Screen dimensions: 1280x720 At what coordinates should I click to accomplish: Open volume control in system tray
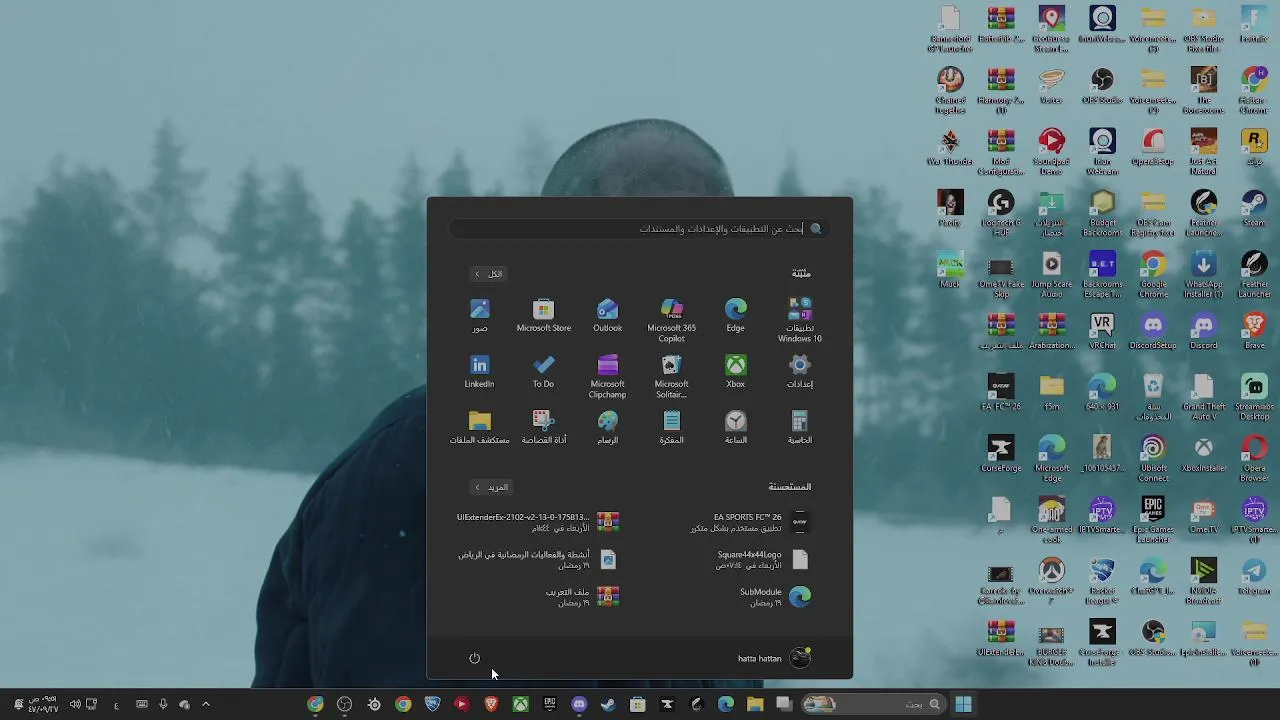[x=75, y=705]
